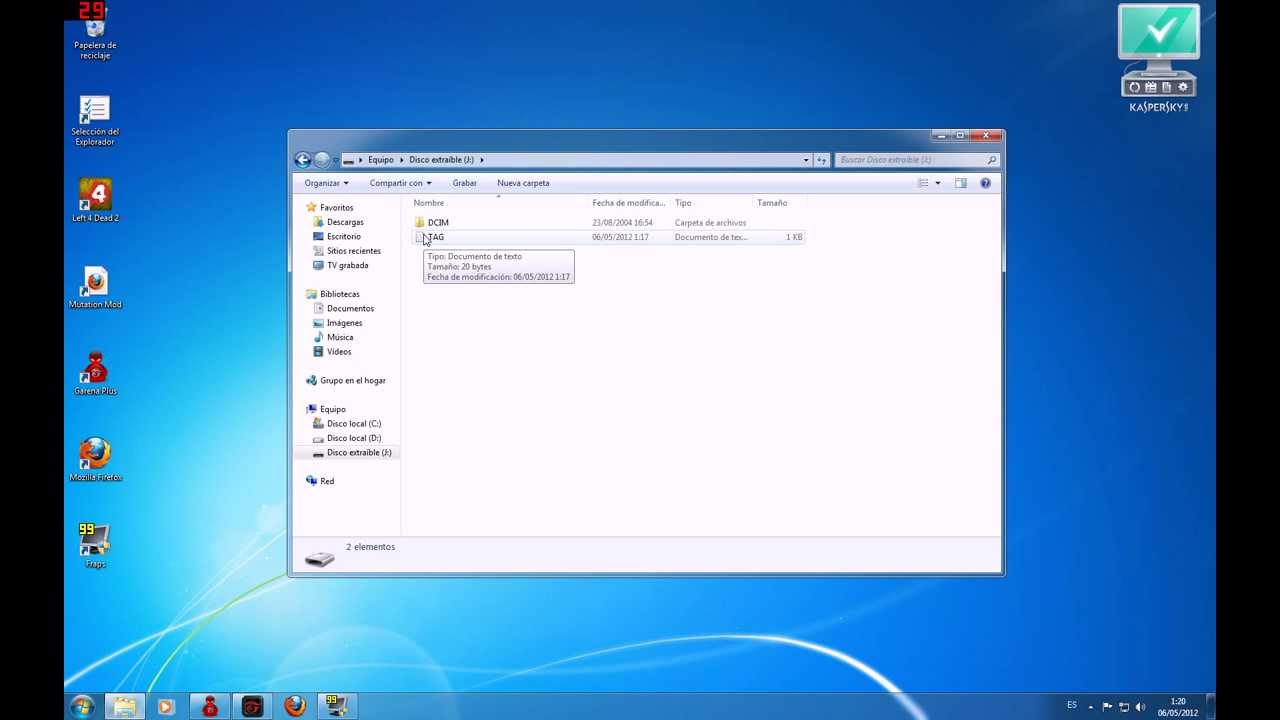Viewport: 1280px width, 720px height.
Task: Create a Nueva carpeta
Action: (523, 183)
